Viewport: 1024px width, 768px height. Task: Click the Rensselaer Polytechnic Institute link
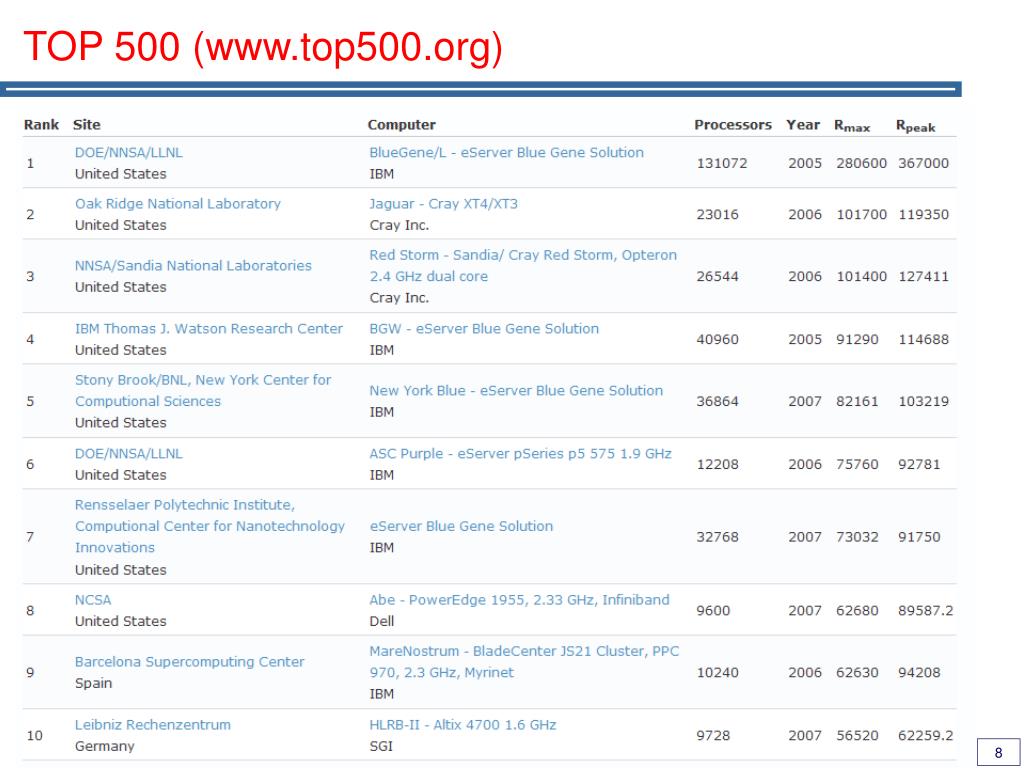(210, 526)
